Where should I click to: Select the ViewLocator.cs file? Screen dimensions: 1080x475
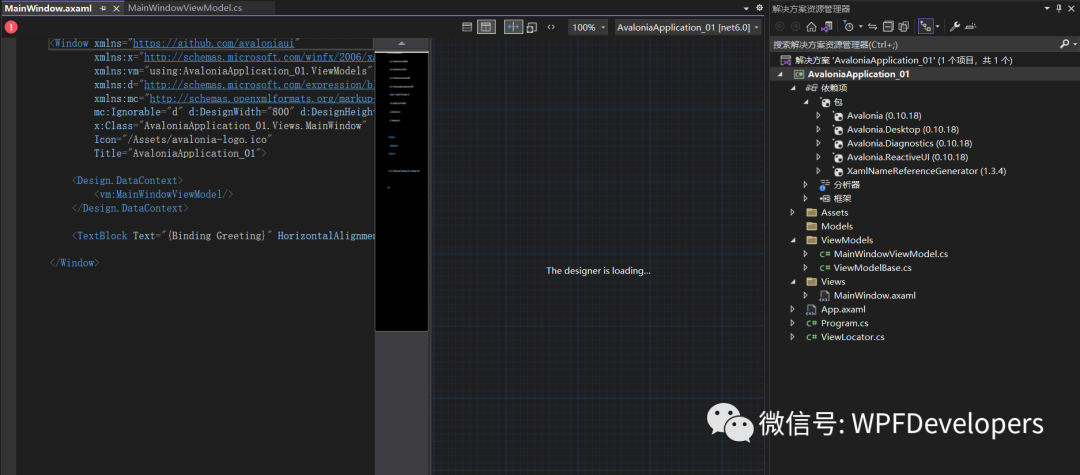(853, 337)
